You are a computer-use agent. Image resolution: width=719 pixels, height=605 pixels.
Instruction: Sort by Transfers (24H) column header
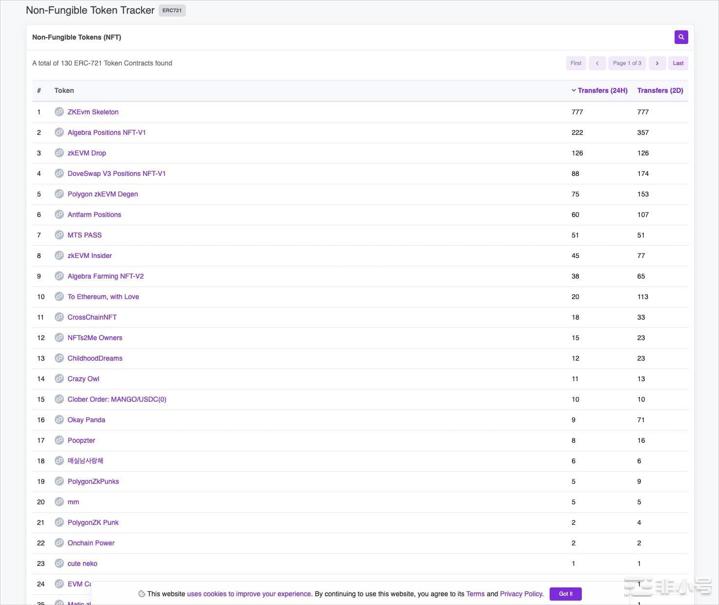tap(602, 91)
